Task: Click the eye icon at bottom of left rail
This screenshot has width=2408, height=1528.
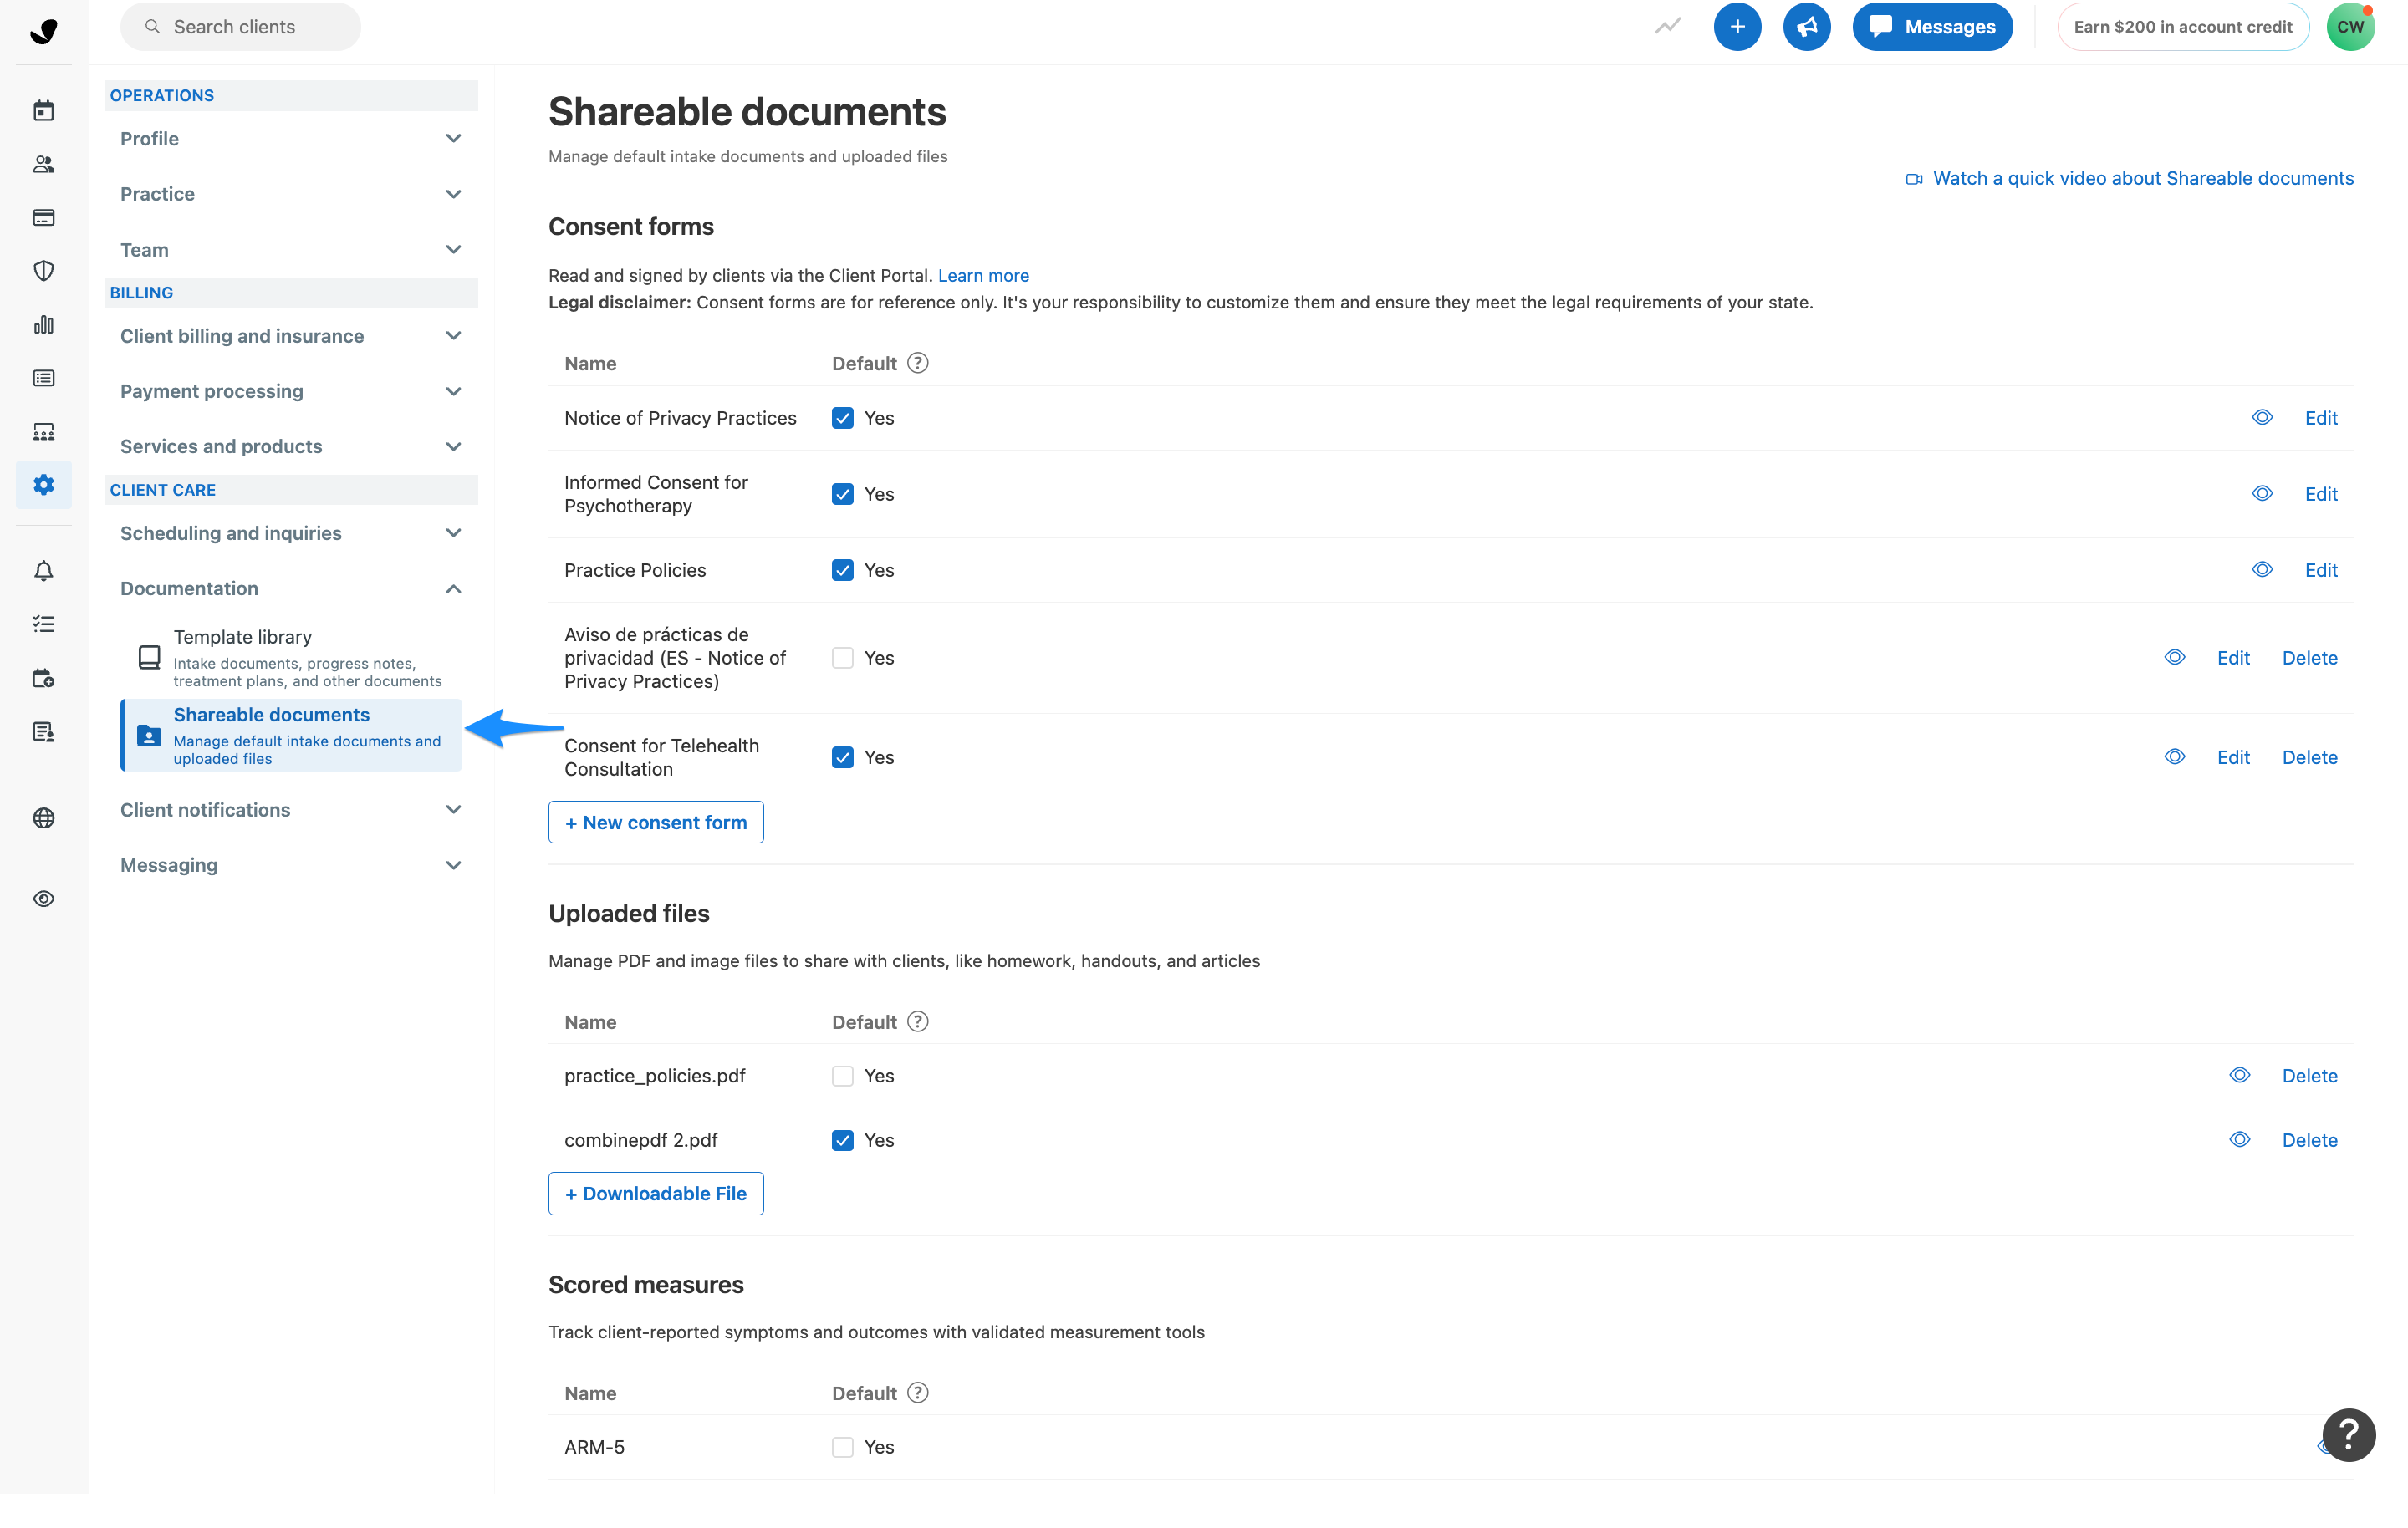Action: tap(43, 899)
